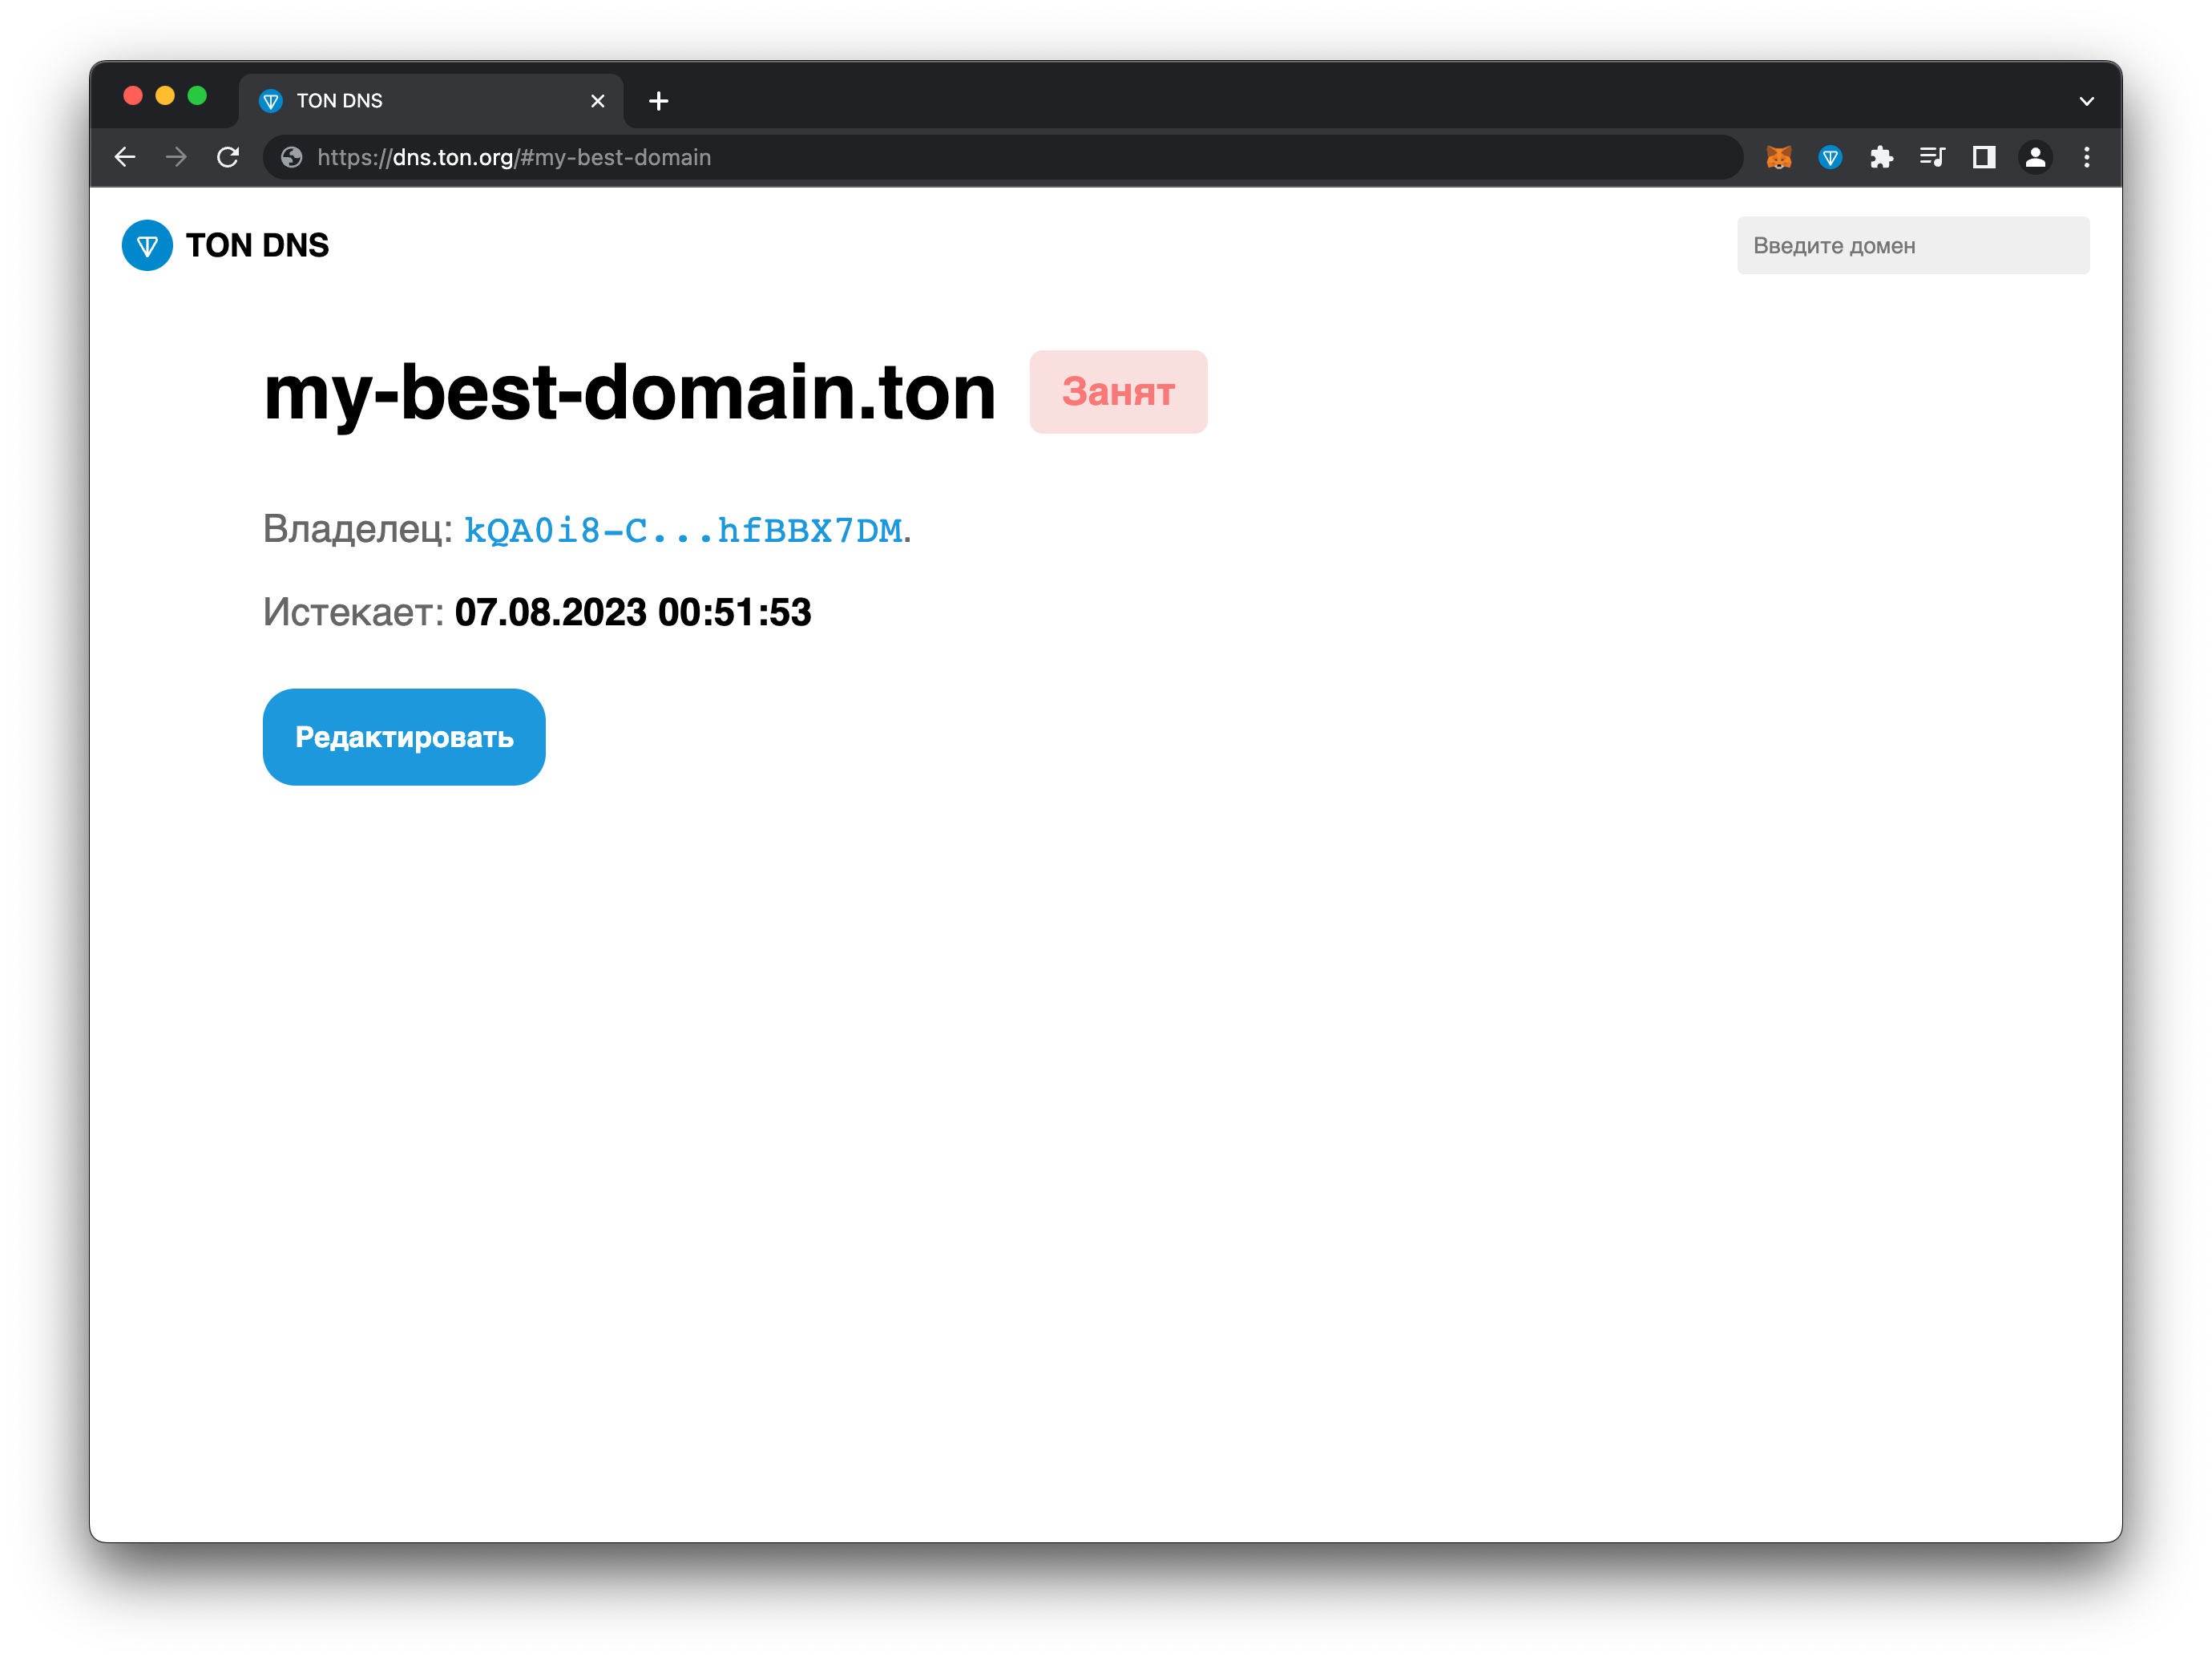2212x1661 pixels.
Task: Click the Владелец label
Action: (358, 529)
